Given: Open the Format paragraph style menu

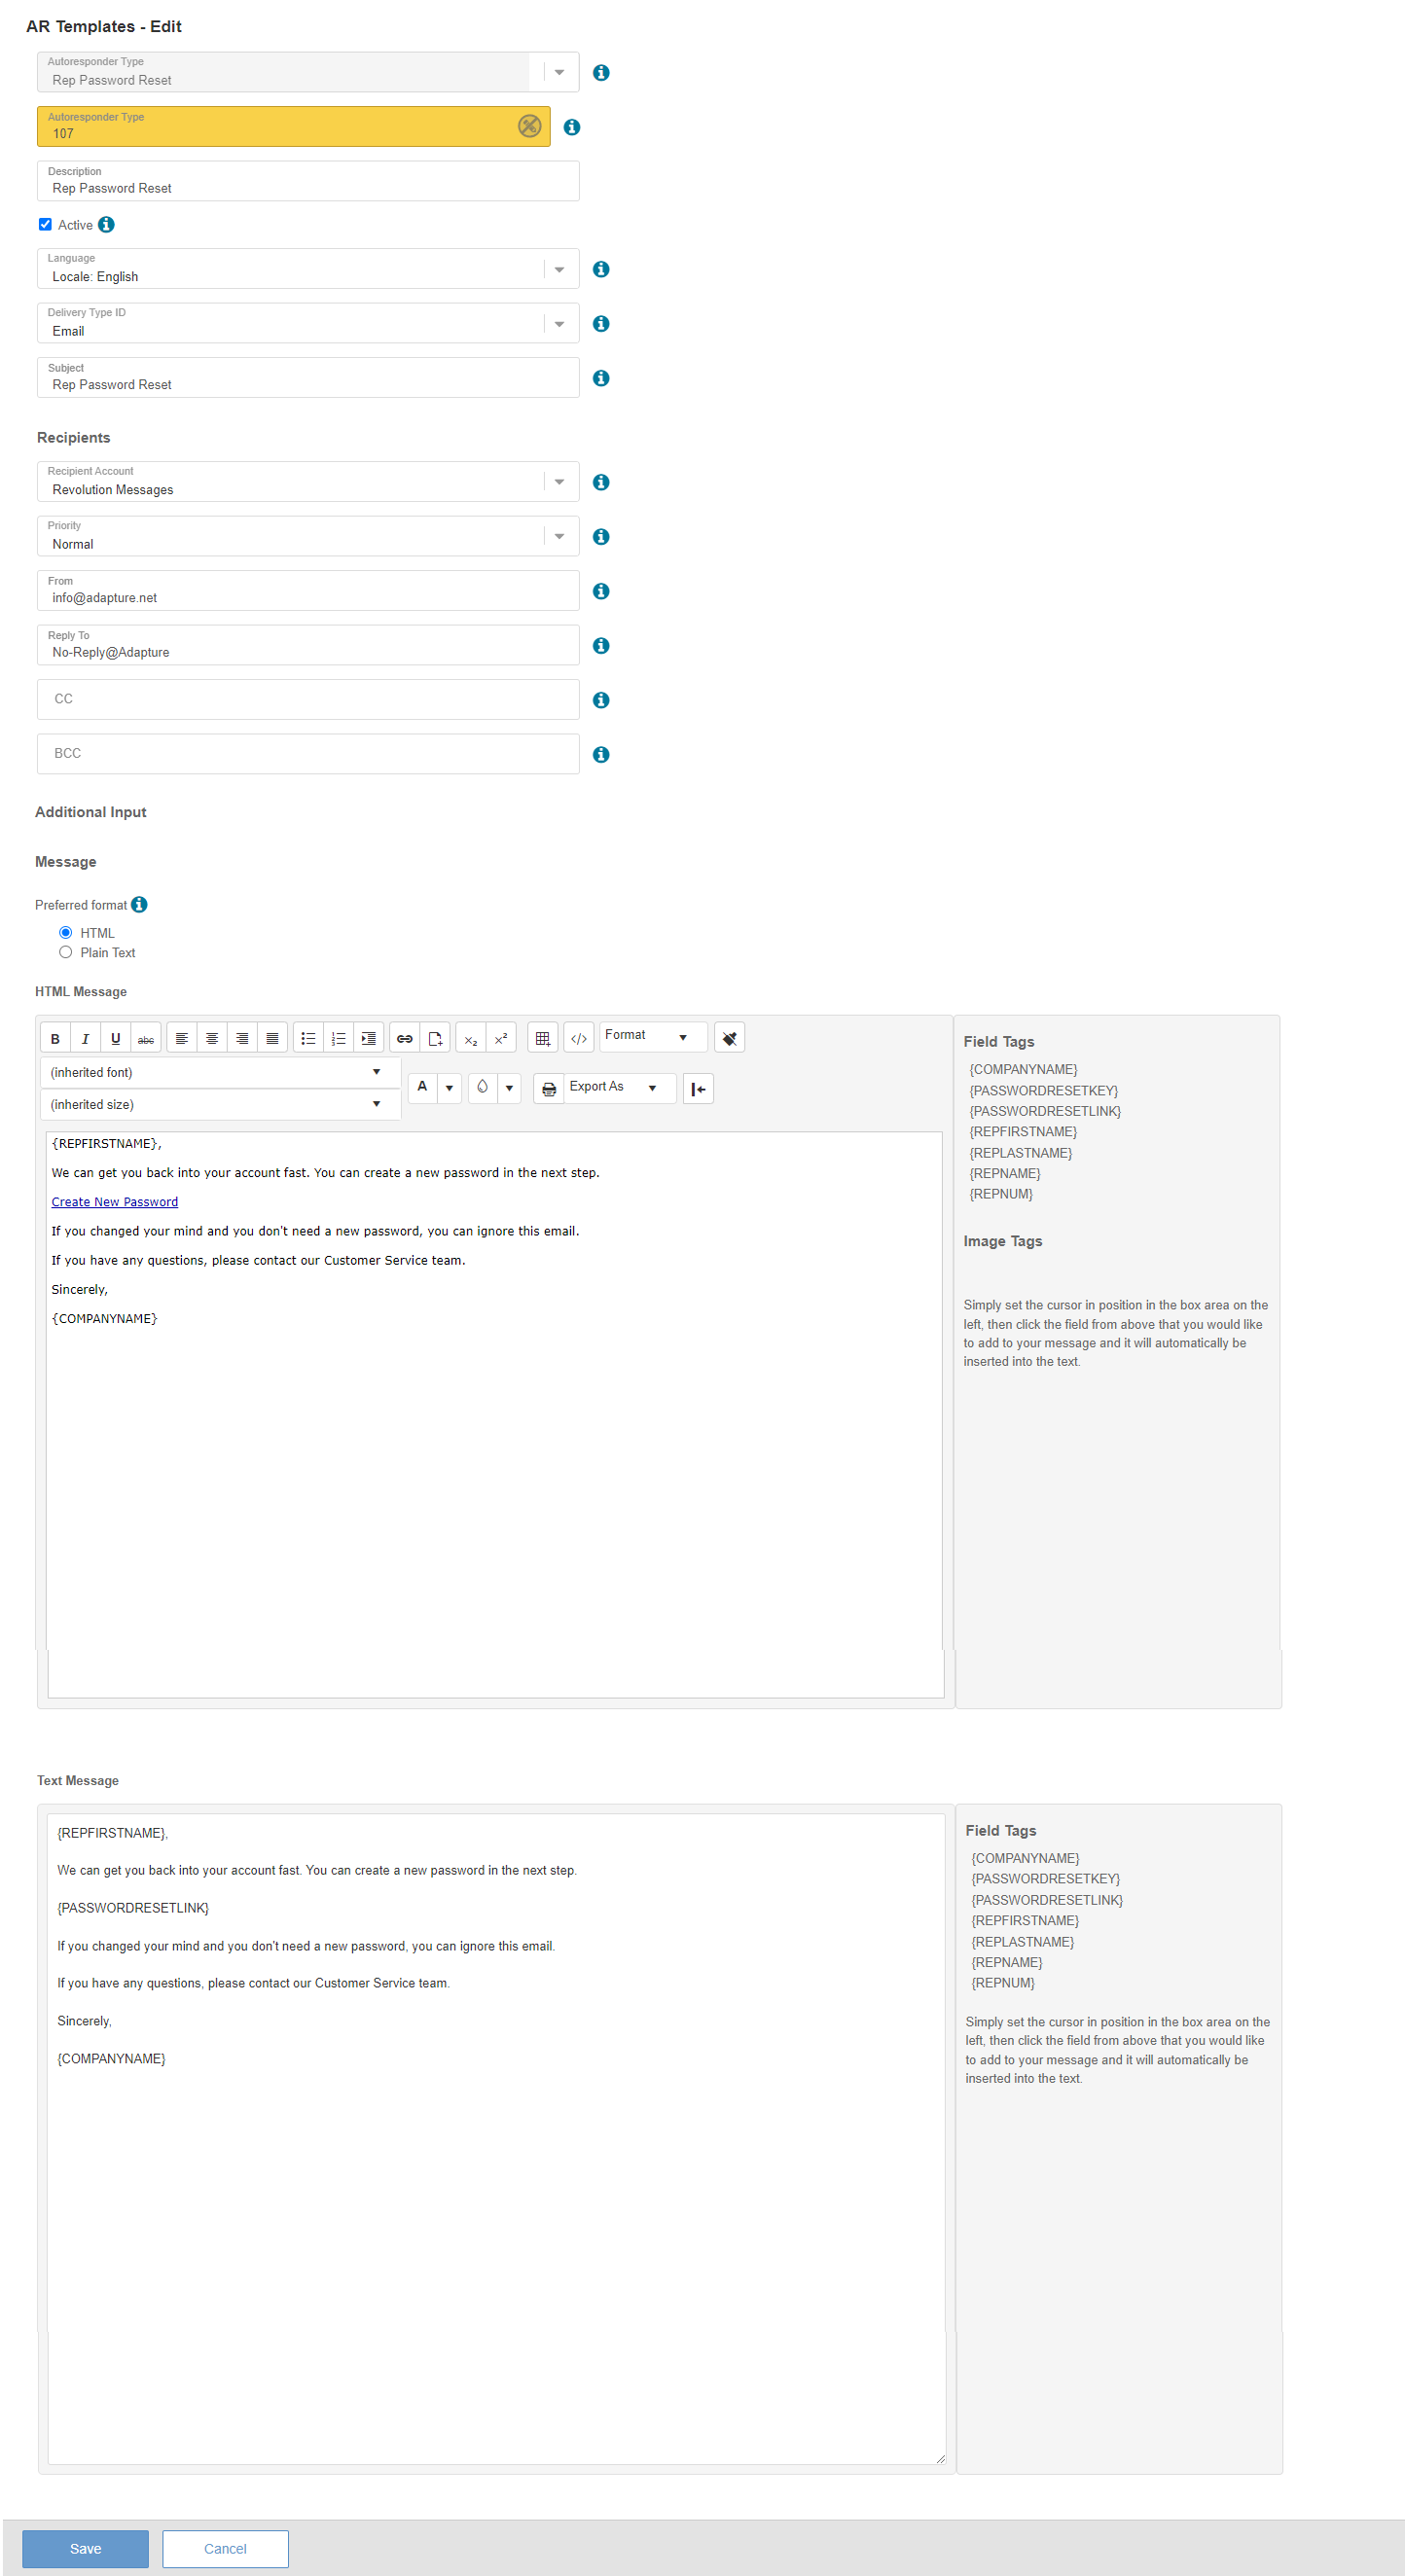Looking at the screenshot, I should [x=651, y=1036].
